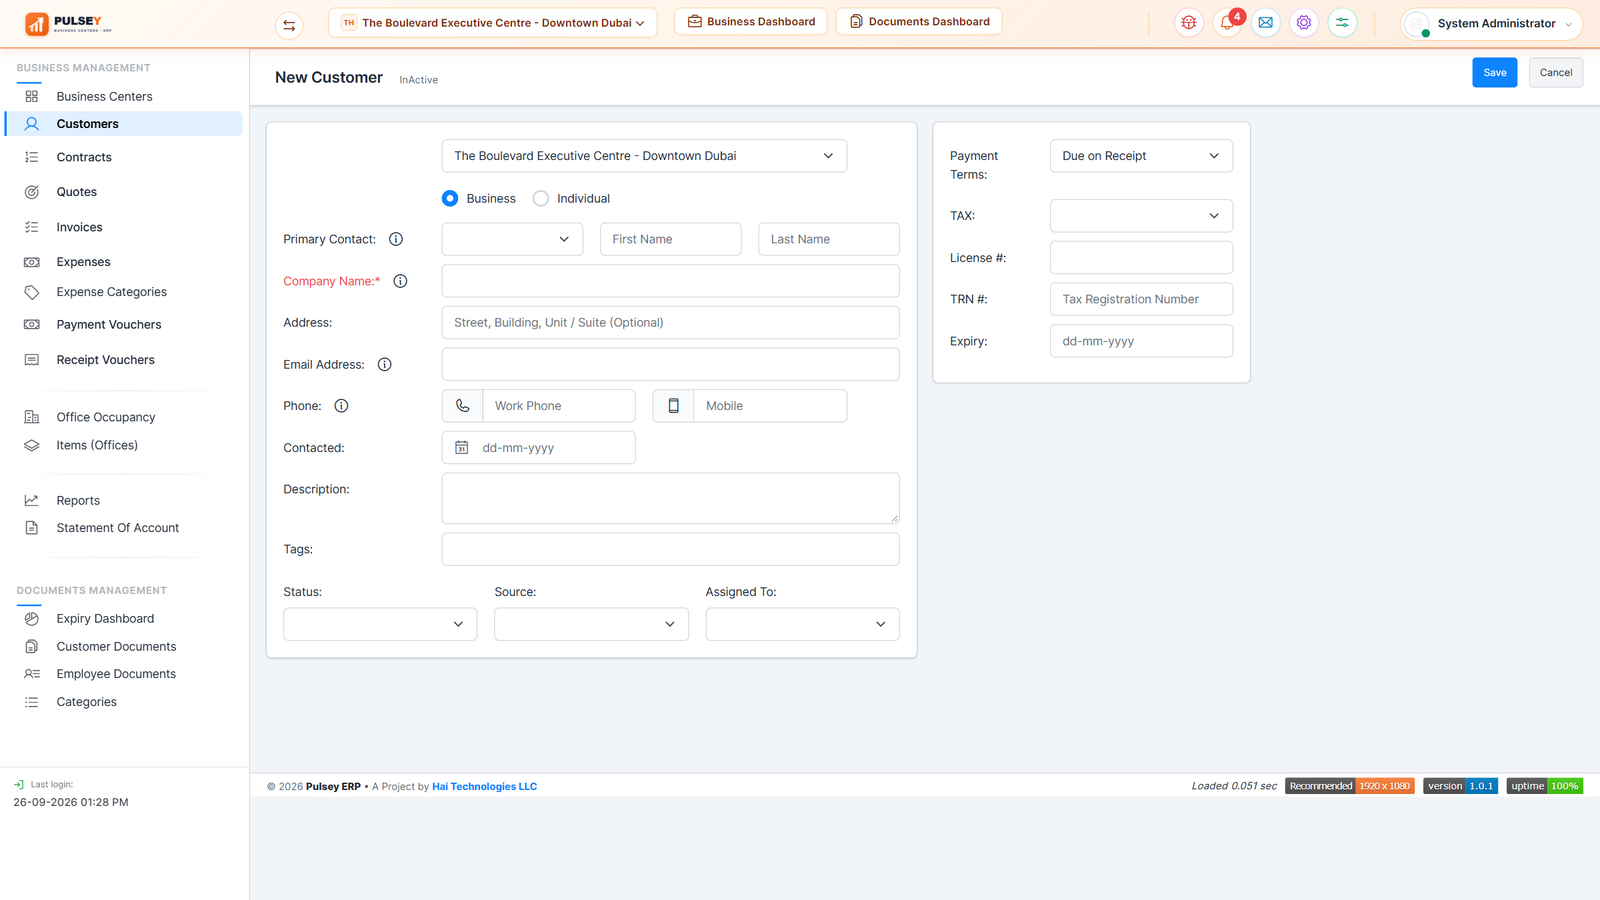Click the Email Address info icon

[385, 365]
